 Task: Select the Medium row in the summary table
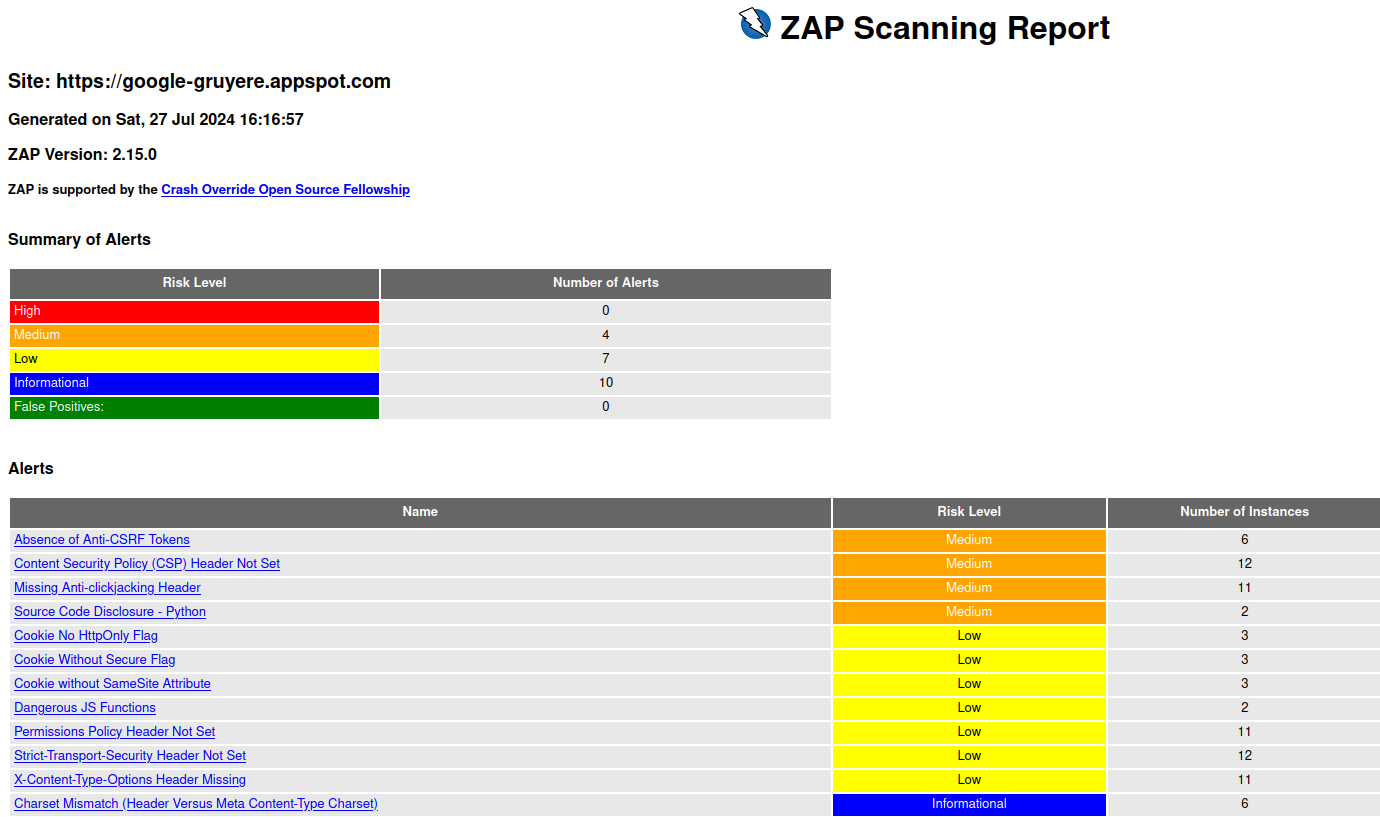click(x=194, y=334)
